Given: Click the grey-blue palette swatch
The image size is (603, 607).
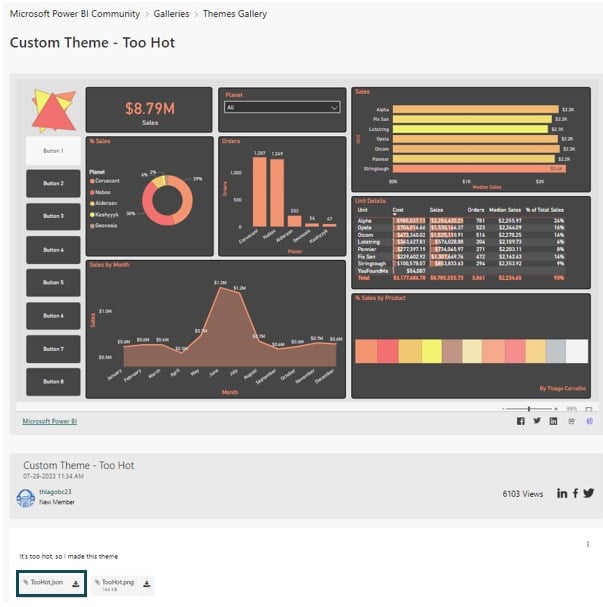Looking at the screenshot, I should point(556,351).
